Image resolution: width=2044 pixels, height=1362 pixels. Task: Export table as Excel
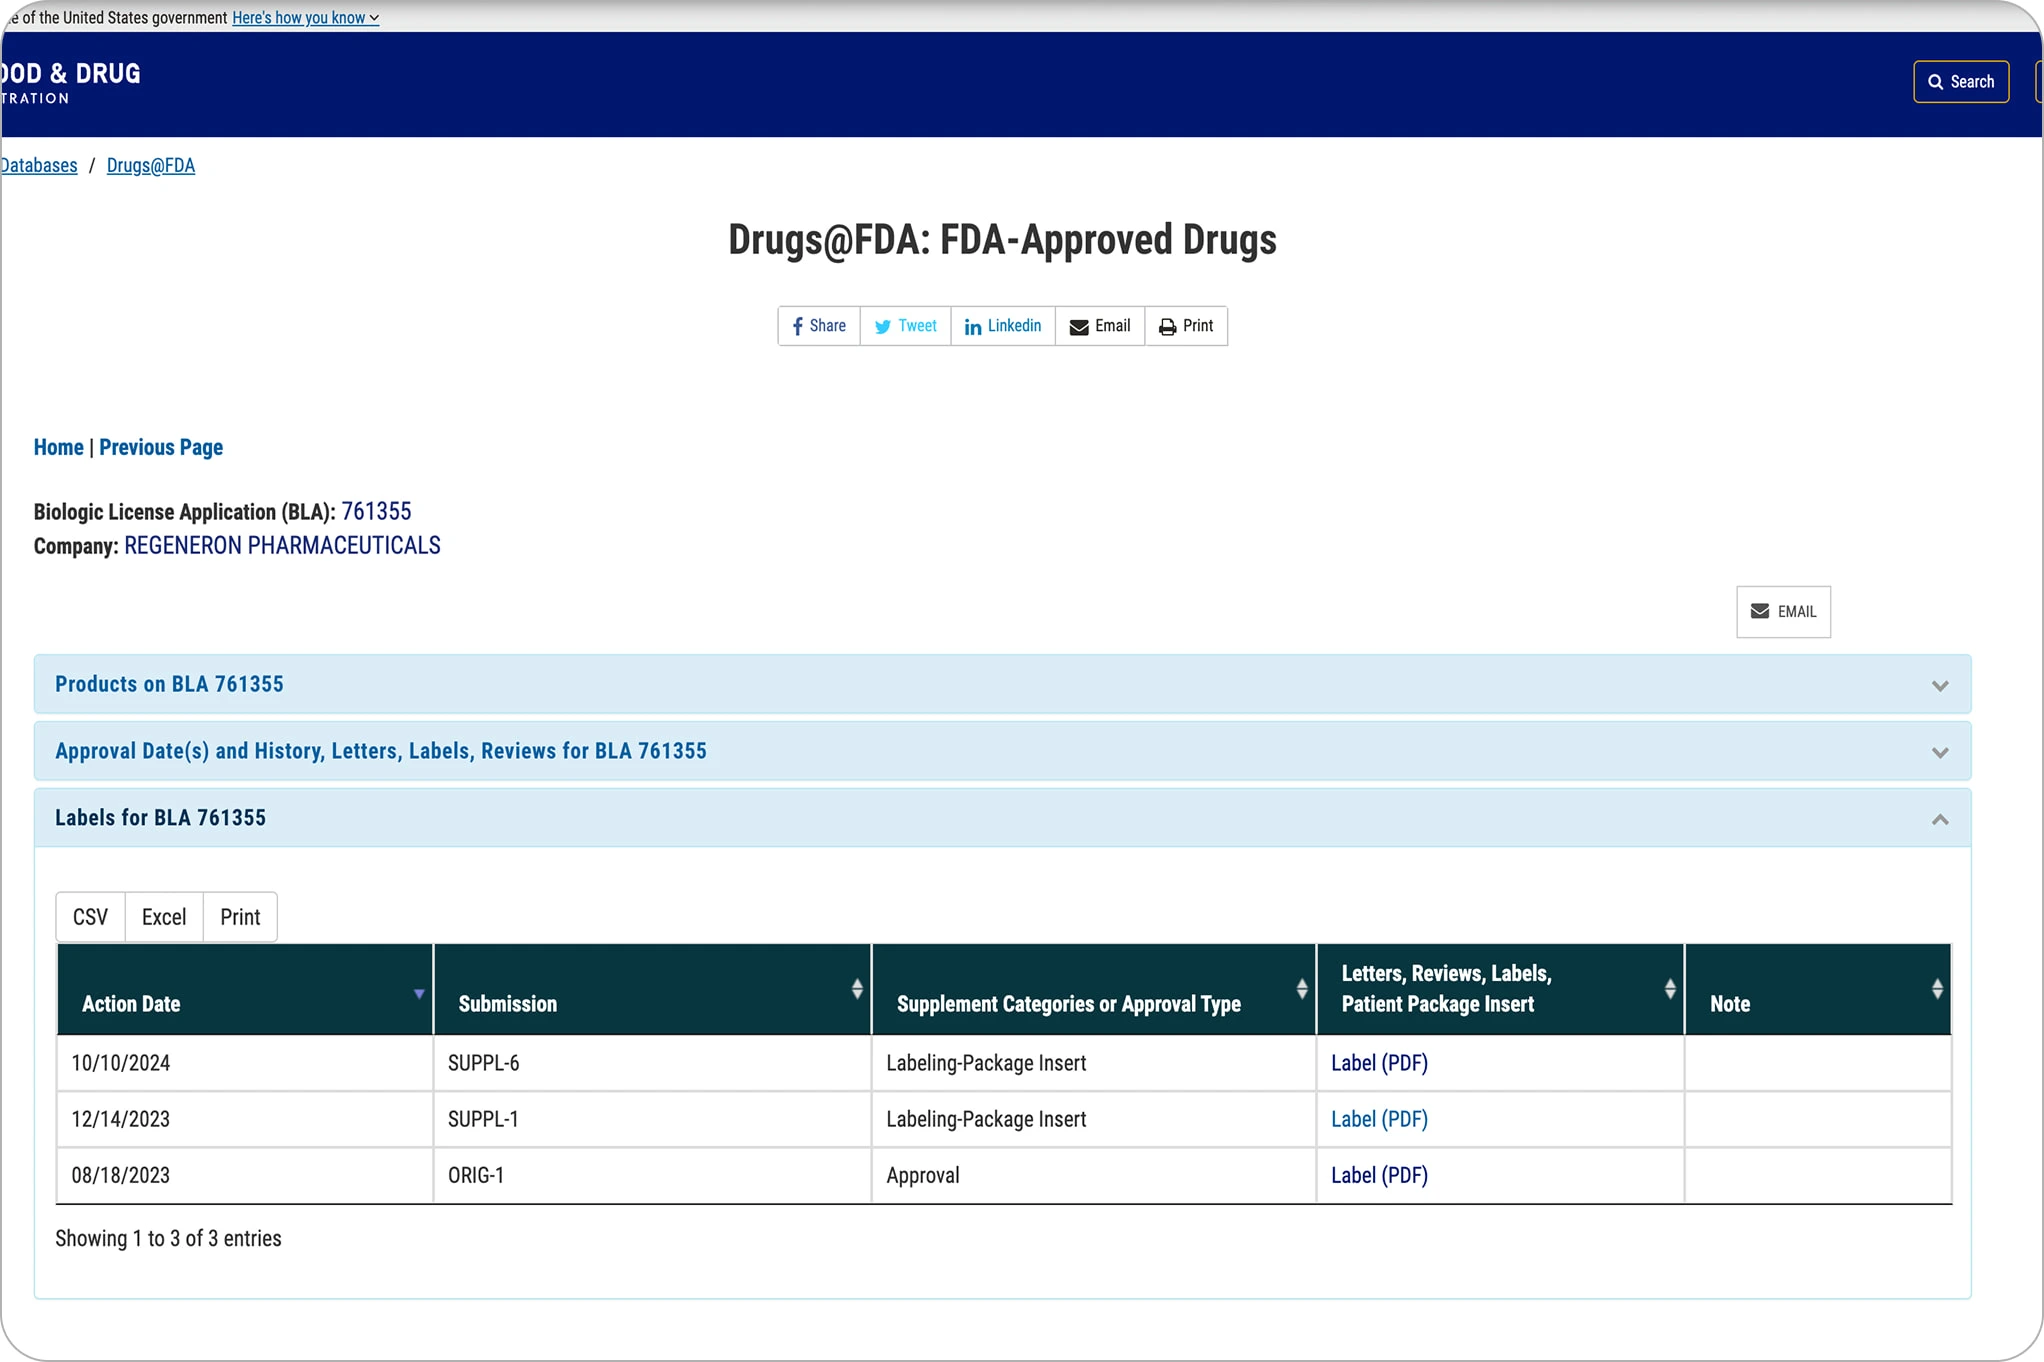tap(164, 917)
